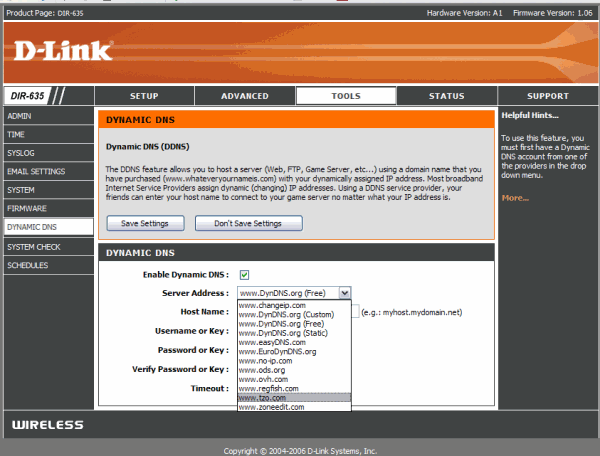Click 'Host Name :' label
This screenshot has height=456, width=600.
[205, 312]
